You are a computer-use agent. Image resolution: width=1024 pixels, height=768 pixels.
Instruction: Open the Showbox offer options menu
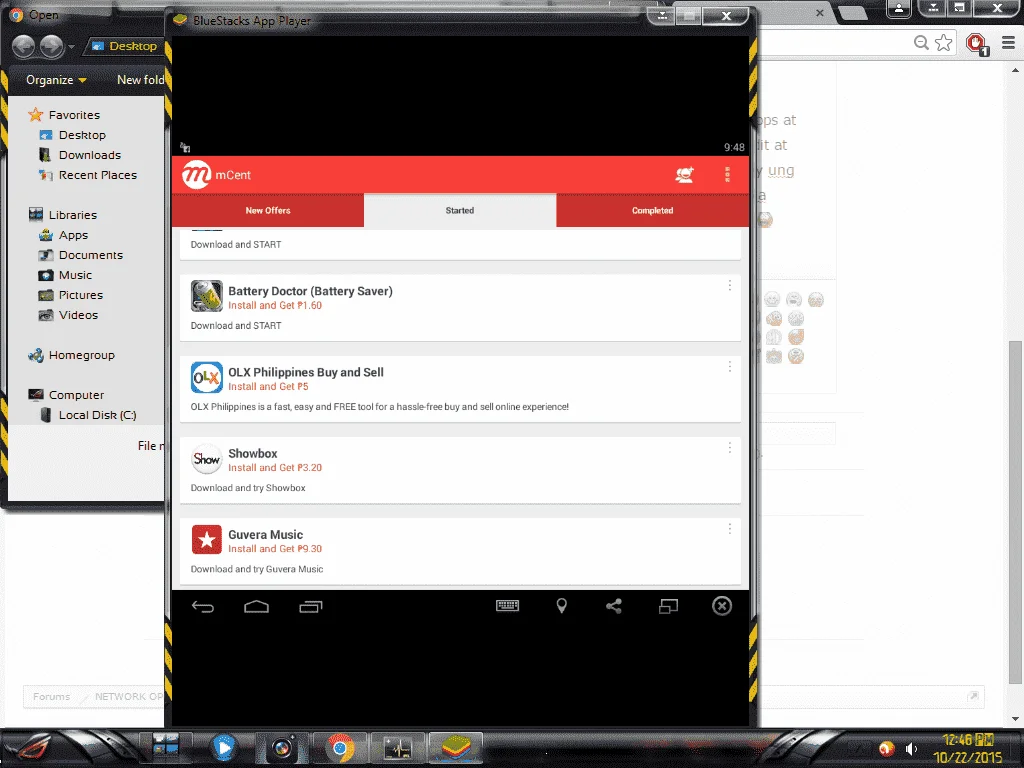click(729, 447)
